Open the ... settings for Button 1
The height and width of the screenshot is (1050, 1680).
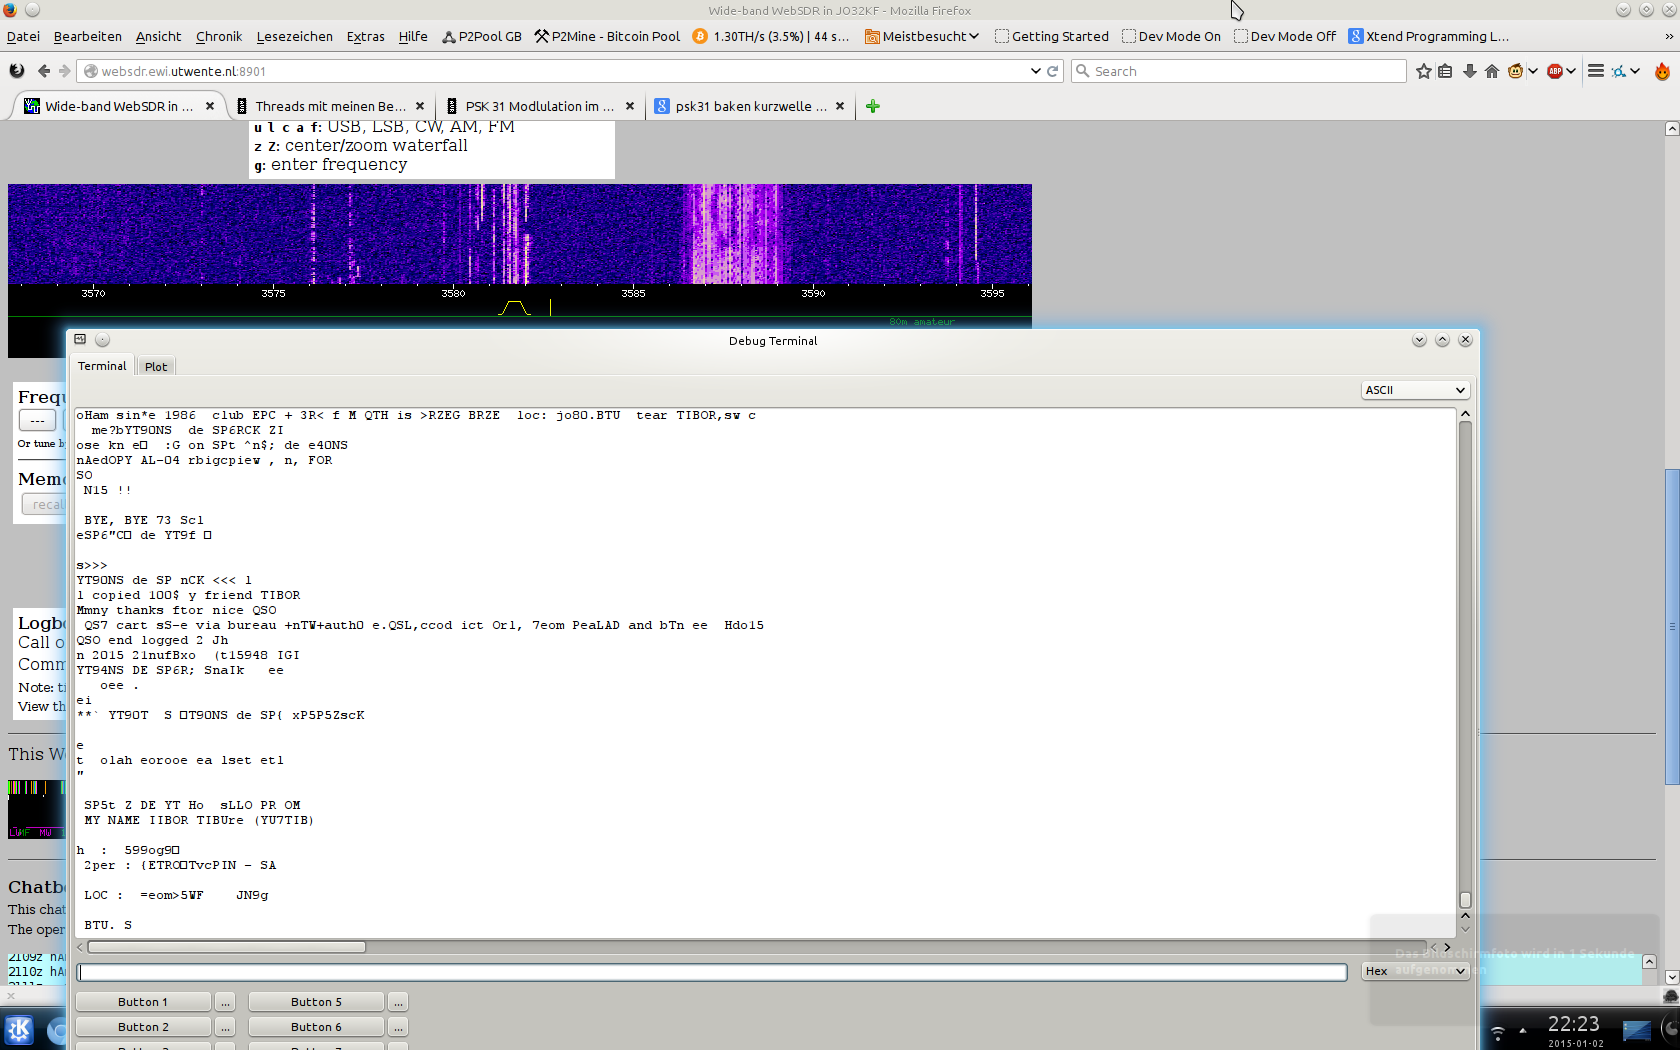click(x=225, y=1001)
